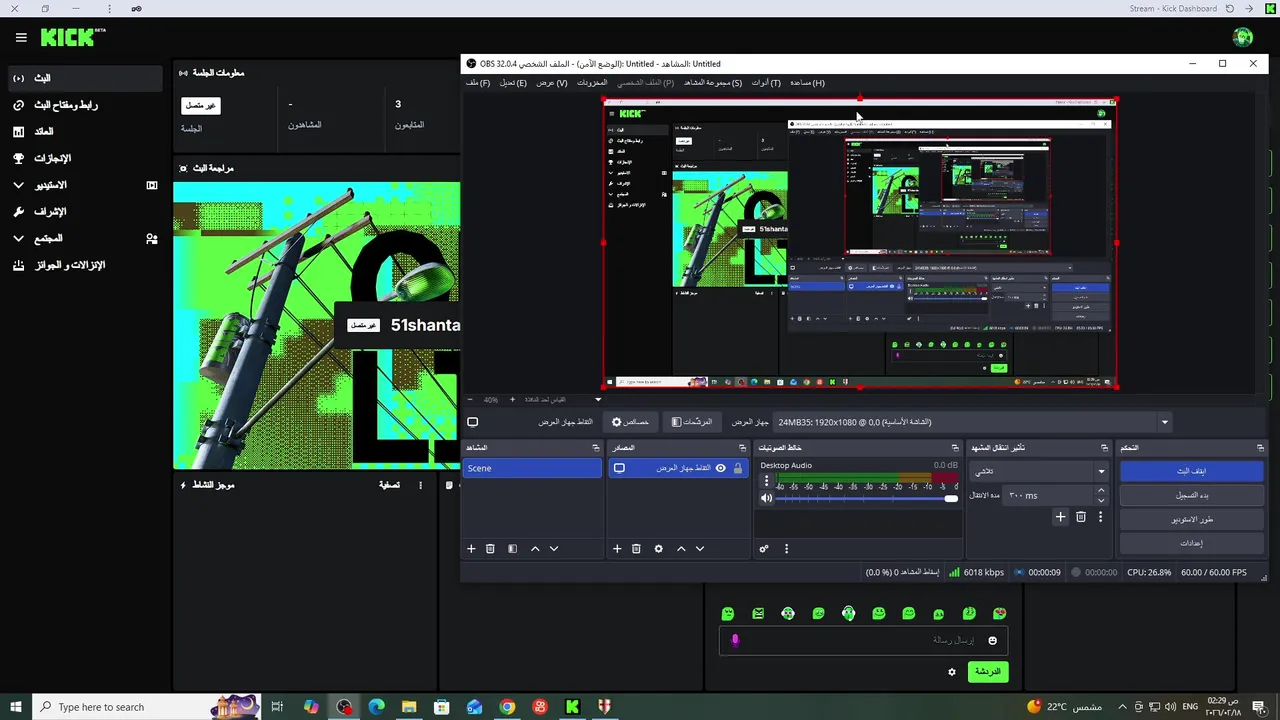The image size is (1280, 720).
Task: Click green الدردشة chat button
Action: click(x=987, y=671)
